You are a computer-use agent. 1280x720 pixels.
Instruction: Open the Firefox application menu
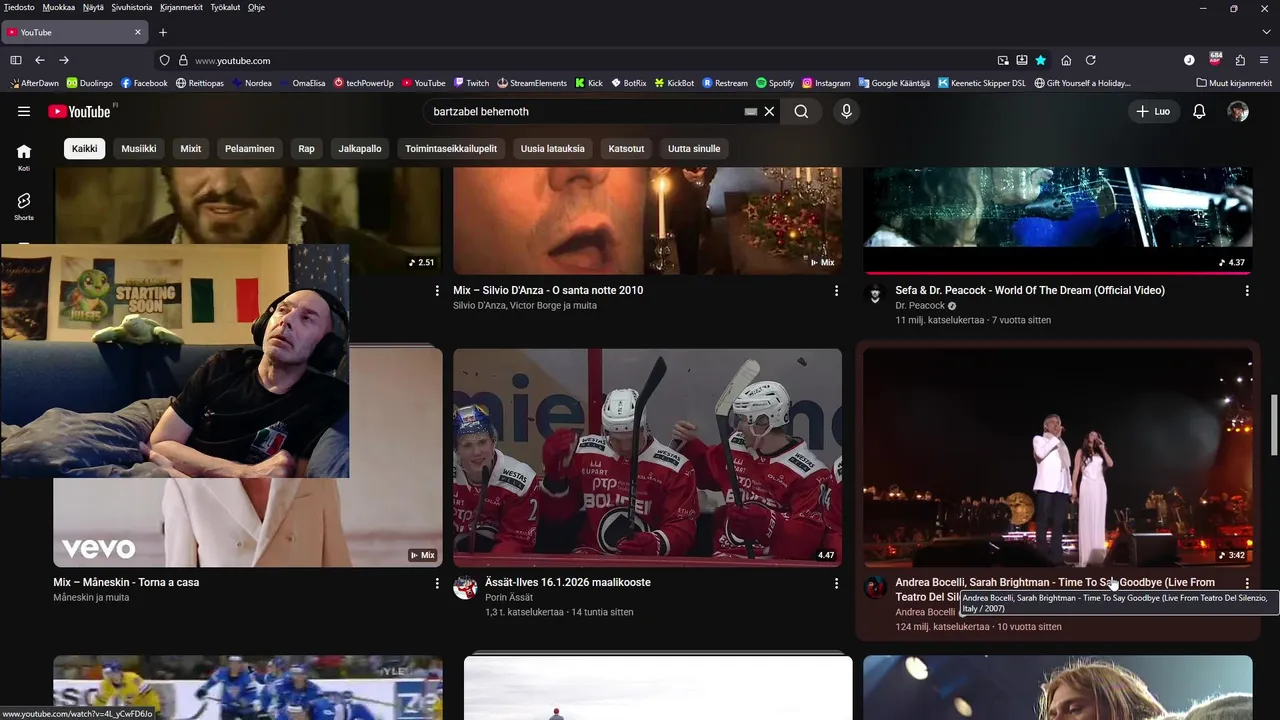1265,60
